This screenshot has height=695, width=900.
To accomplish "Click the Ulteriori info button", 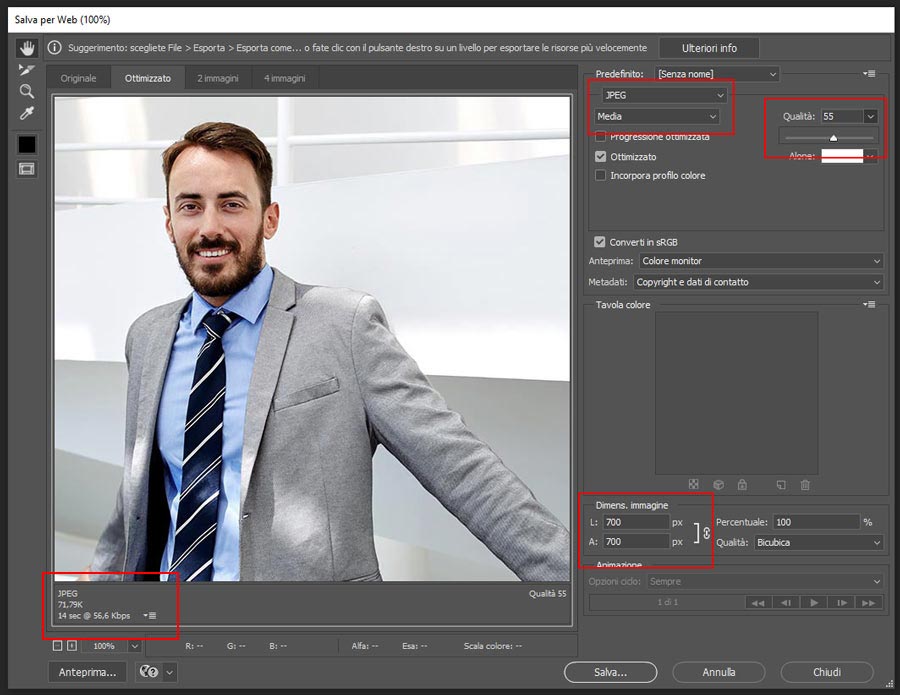I will [709, 48].
